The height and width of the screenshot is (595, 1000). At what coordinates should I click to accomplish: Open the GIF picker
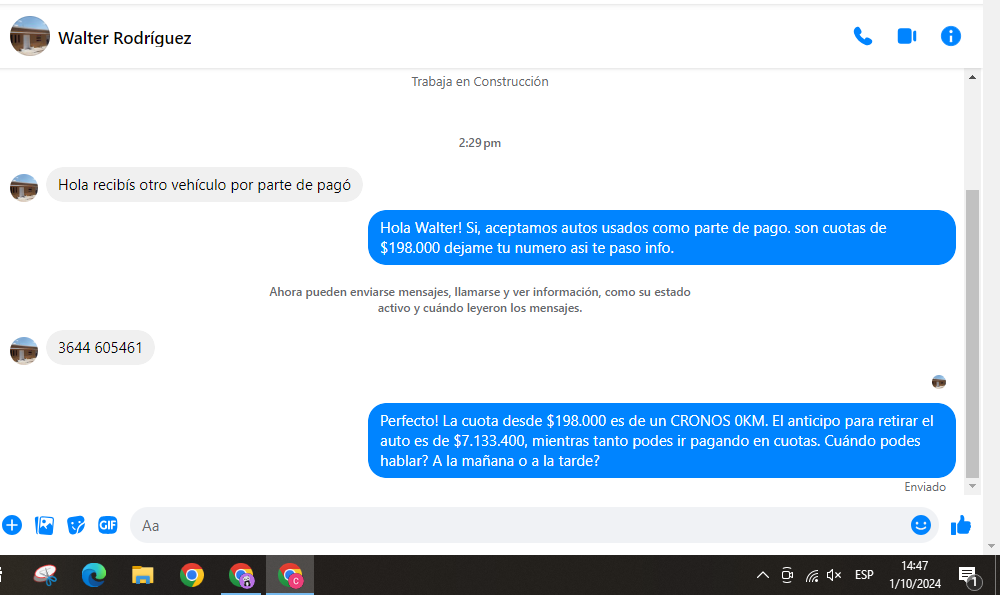[x=107, y=525]
